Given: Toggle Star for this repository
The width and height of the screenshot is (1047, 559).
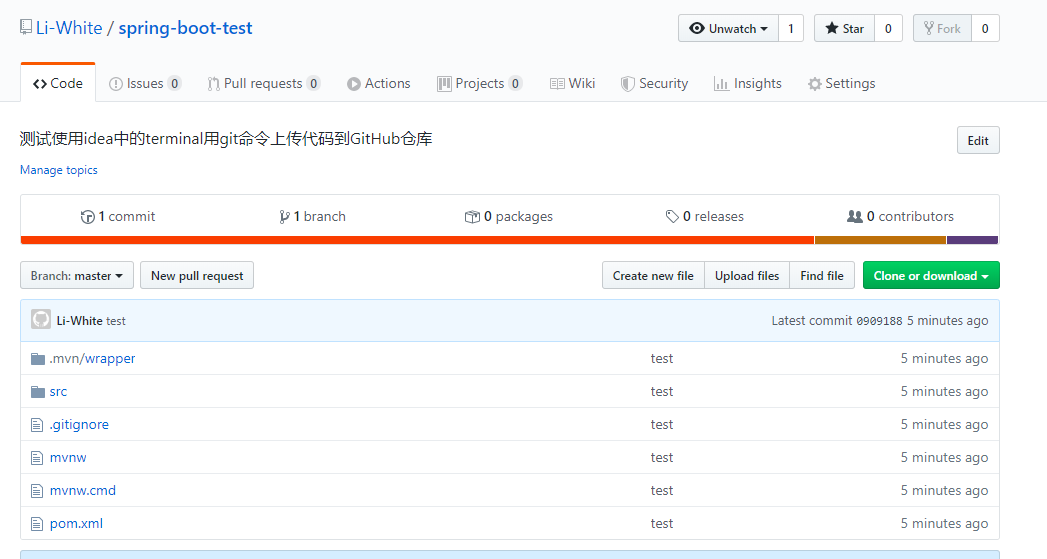Looking at the screenshot, I should pos(844,29).
